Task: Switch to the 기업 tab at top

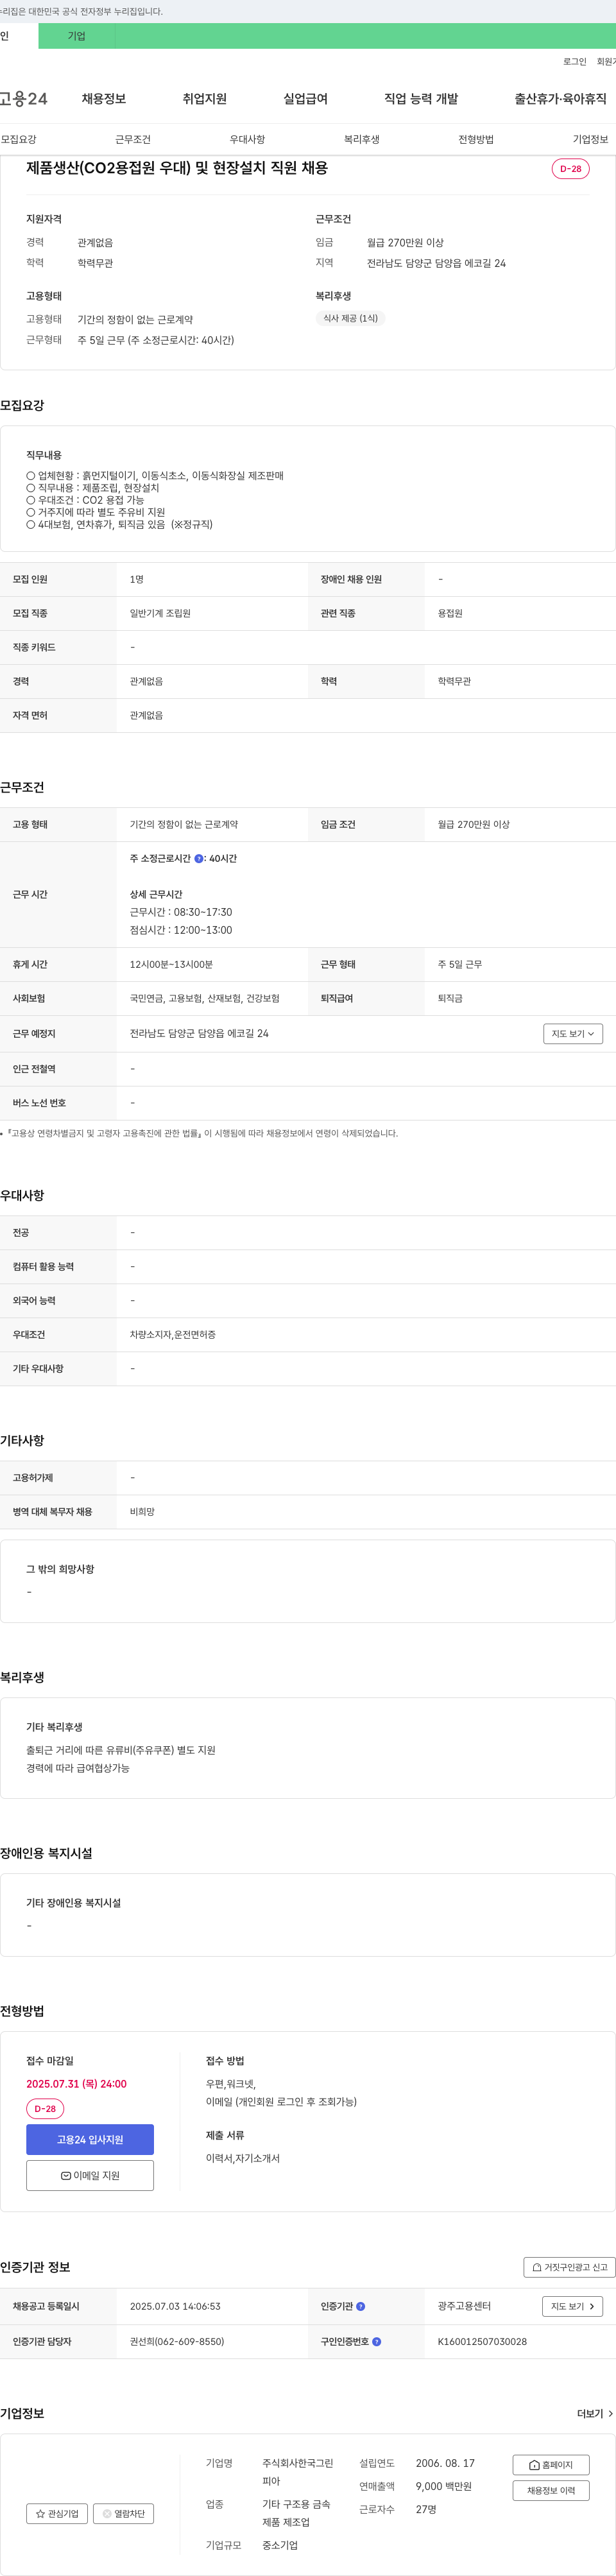Action: [77, 36]
